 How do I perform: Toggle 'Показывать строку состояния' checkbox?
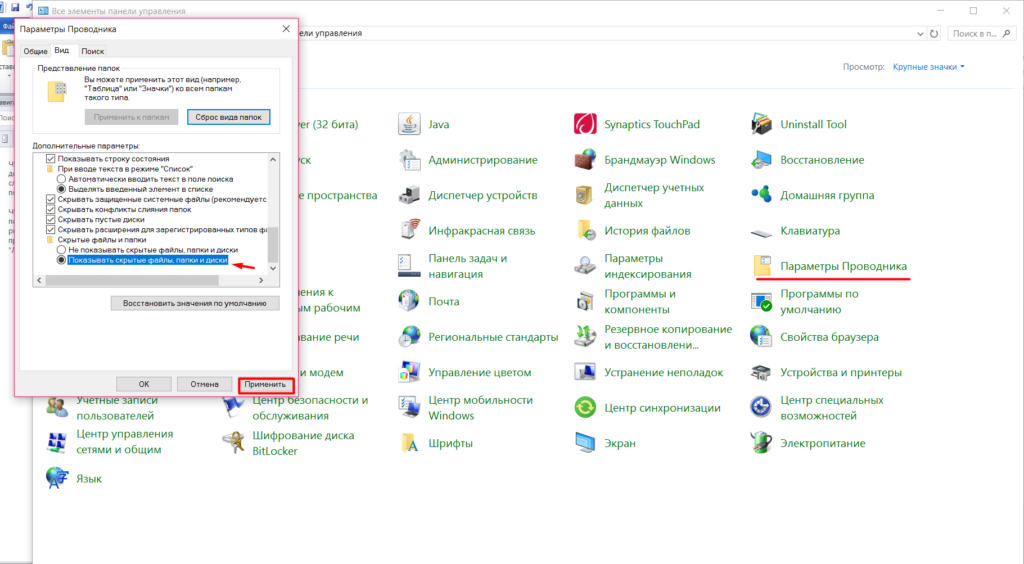click(x=52, y=159)
